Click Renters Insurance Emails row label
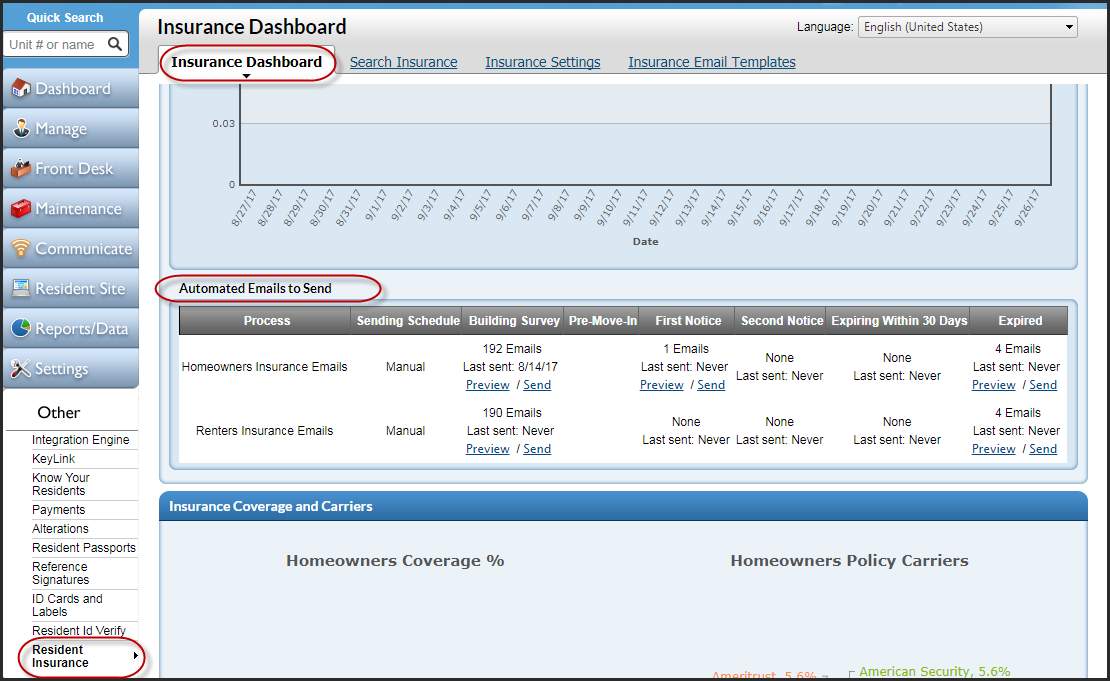 coord(265,430)
